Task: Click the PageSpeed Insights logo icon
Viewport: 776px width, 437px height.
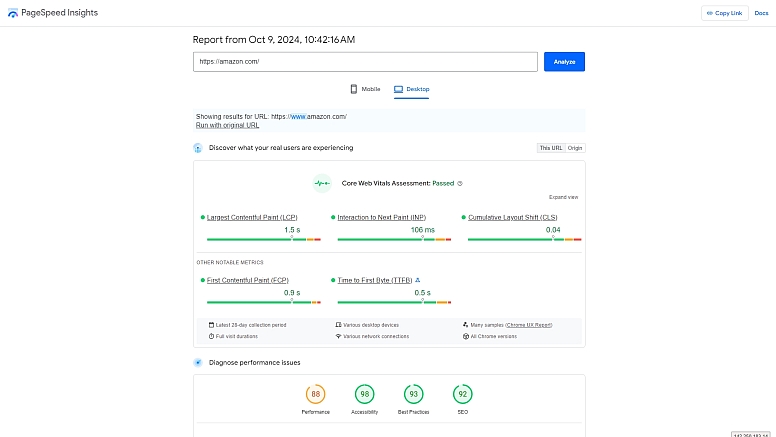Action: point(13,13)
